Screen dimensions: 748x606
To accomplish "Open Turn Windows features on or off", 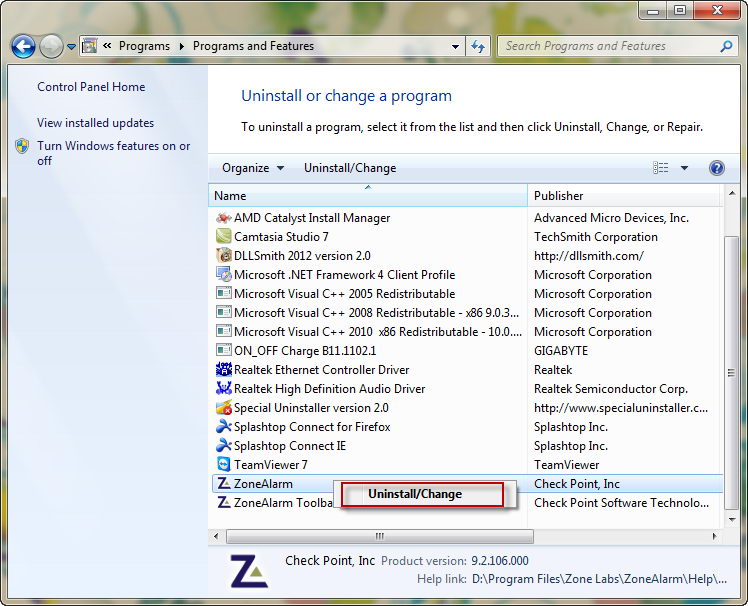I will pos(114,153).
